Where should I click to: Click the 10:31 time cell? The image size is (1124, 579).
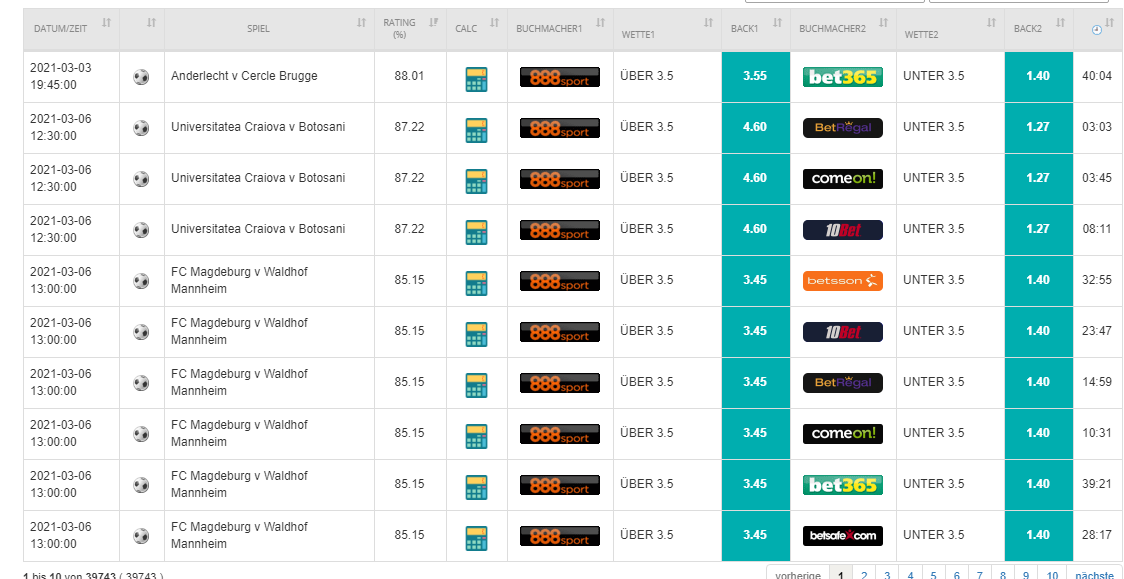[x=1097, y=433]
